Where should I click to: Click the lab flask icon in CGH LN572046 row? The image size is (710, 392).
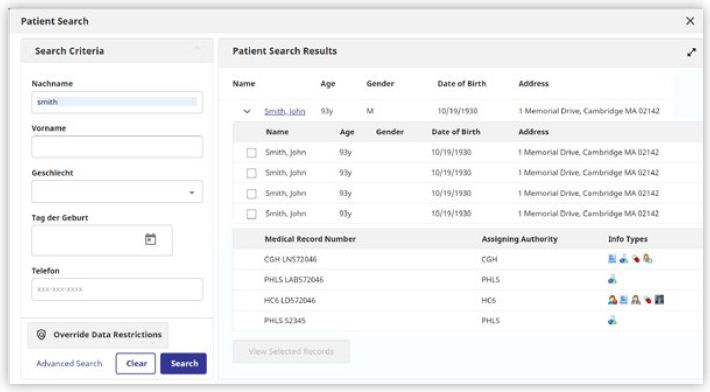point(624,259)
